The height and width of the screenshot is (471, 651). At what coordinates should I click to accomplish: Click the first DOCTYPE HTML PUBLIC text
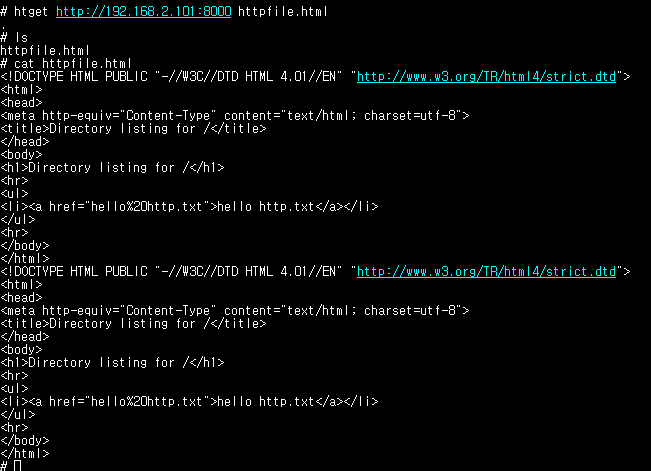tap(74, 77)
